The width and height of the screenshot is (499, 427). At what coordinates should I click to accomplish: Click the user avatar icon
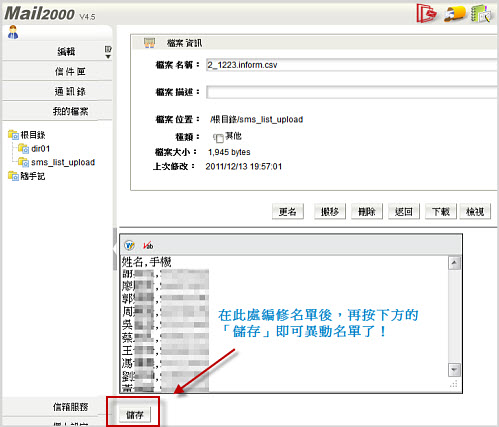13,32
